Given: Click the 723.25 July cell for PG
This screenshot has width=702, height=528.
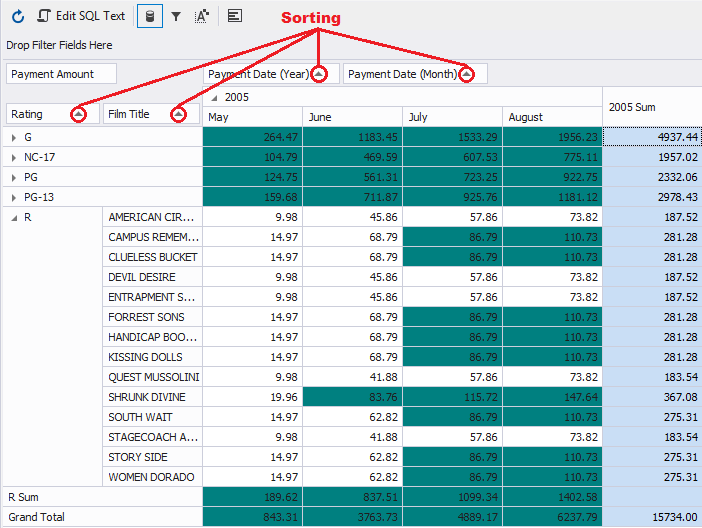Looking at the screenshot, I should (453, 177).
